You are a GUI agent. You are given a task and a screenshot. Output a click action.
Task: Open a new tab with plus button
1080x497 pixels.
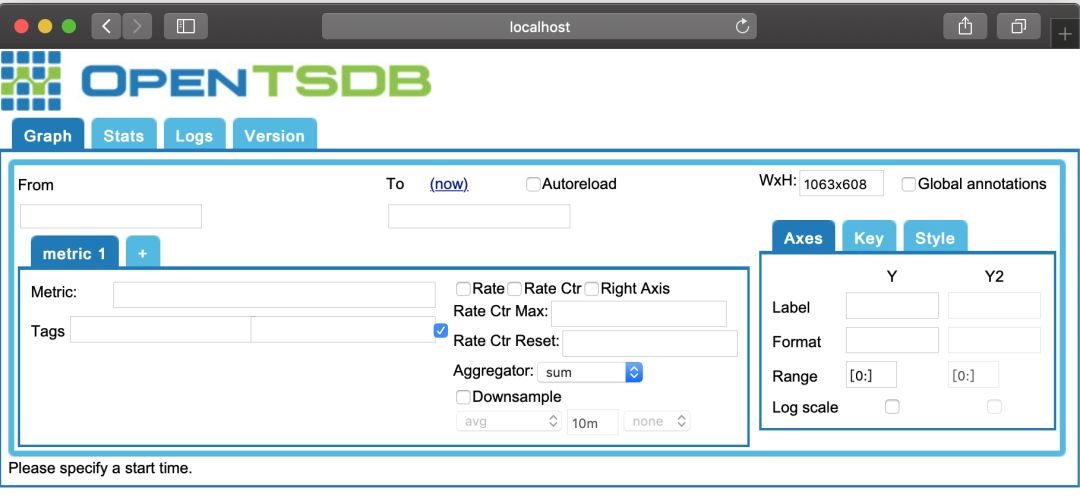tap(1065, 34)
